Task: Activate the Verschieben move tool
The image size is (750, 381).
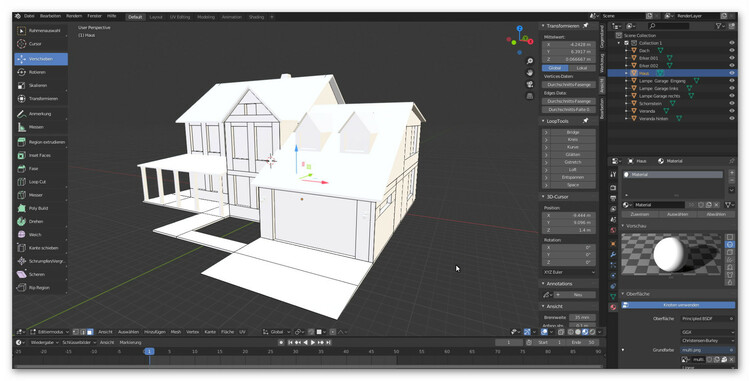Action: [x=41, y=59]
